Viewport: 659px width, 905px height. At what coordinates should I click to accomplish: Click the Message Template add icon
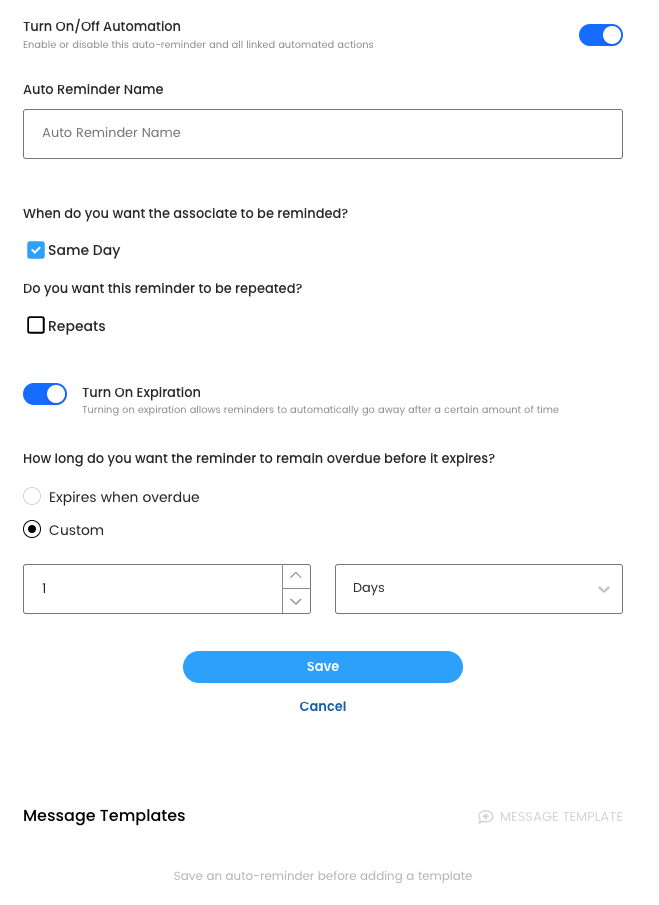pyautogui.click(x=486, y=817)
